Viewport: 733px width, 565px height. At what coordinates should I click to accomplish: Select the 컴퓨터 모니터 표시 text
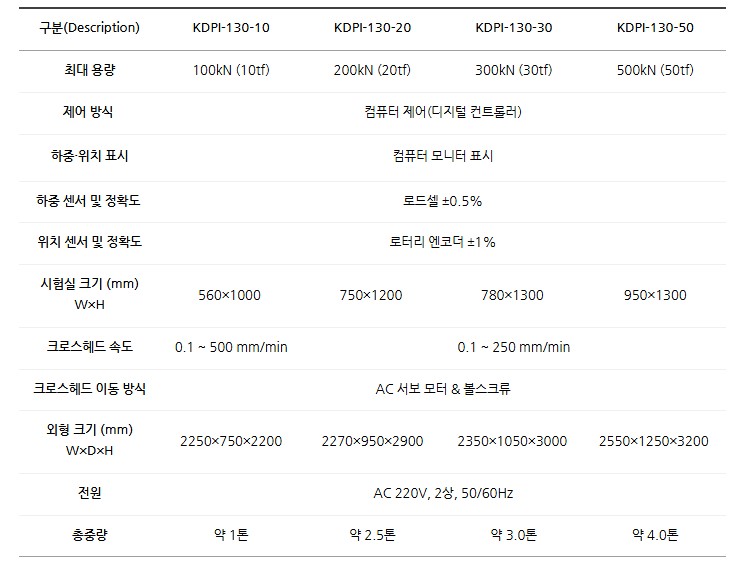point(443,156)
